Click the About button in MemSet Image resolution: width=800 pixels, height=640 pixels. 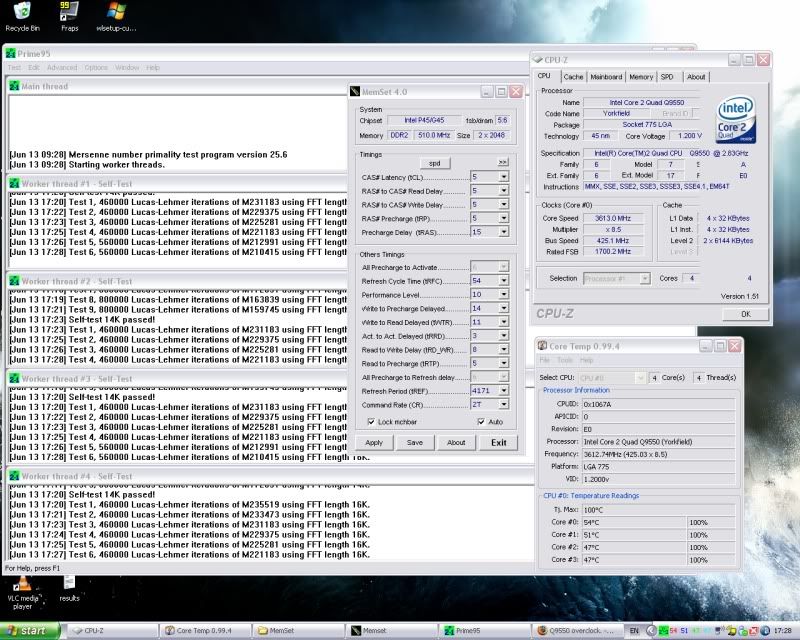tap(456, 442)
